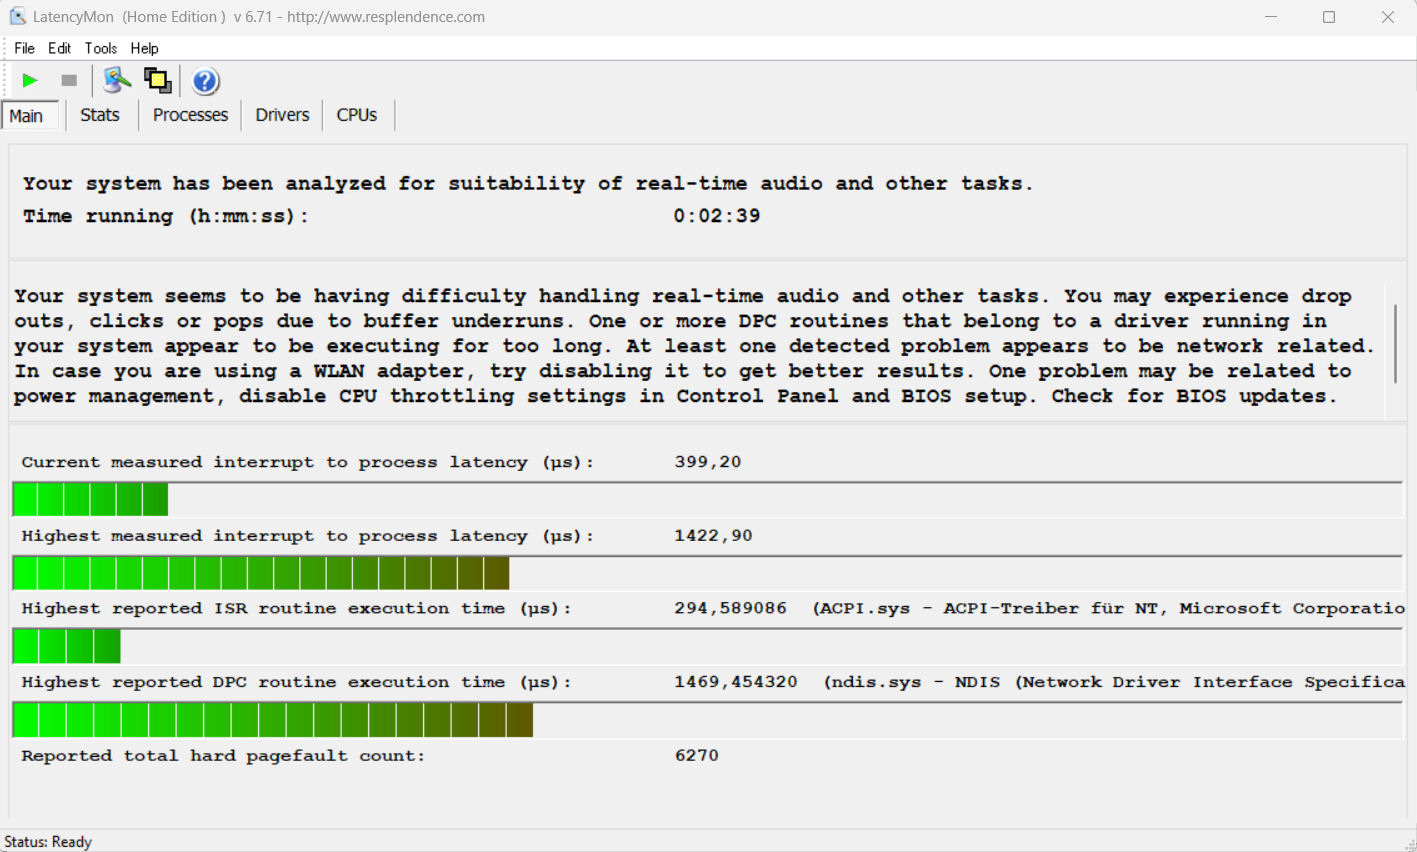Switch to the Drivers tab

coord(282,115)
